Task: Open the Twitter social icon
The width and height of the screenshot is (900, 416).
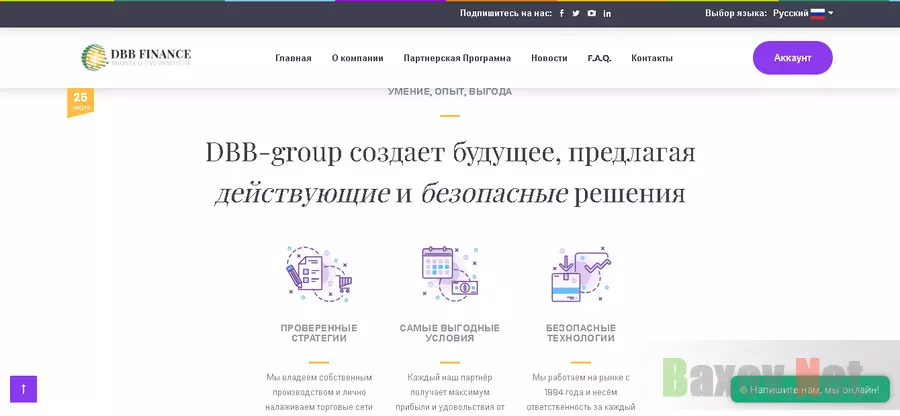Action: pos(576,13)
